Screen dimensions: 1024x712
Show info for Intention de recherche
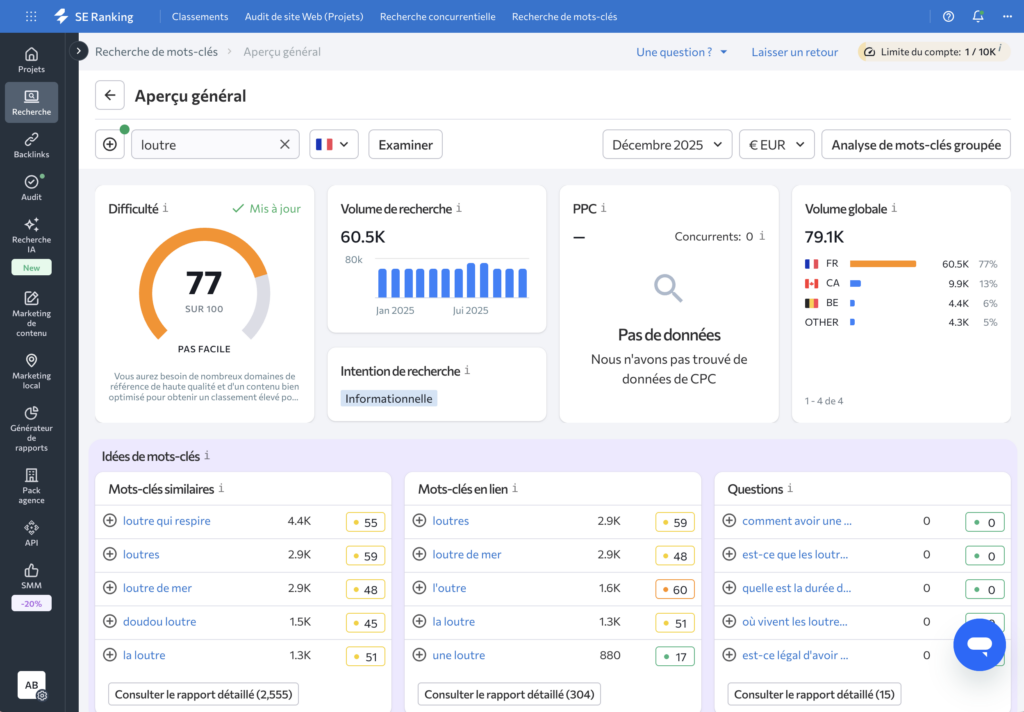(x=468, y=370)
